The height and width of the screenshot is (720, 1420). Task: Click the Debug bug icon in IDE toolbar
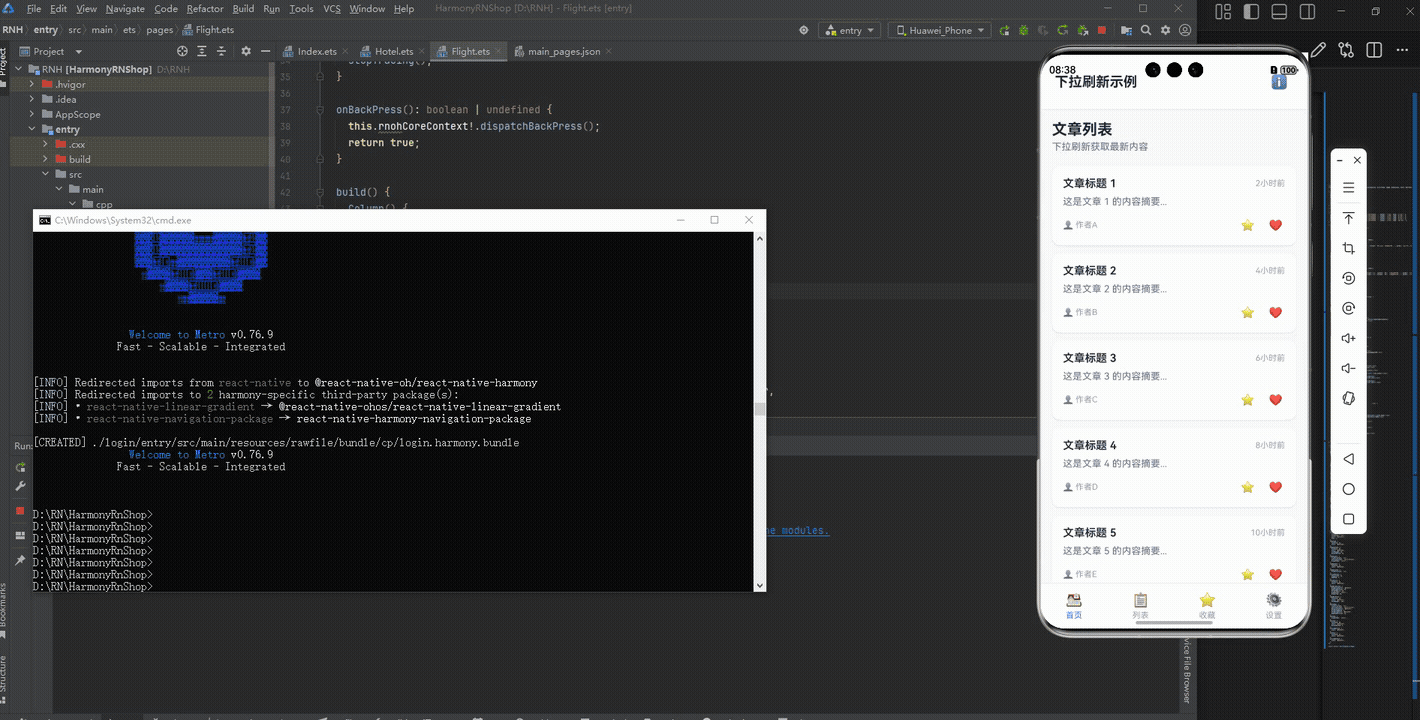(1022, 30)
